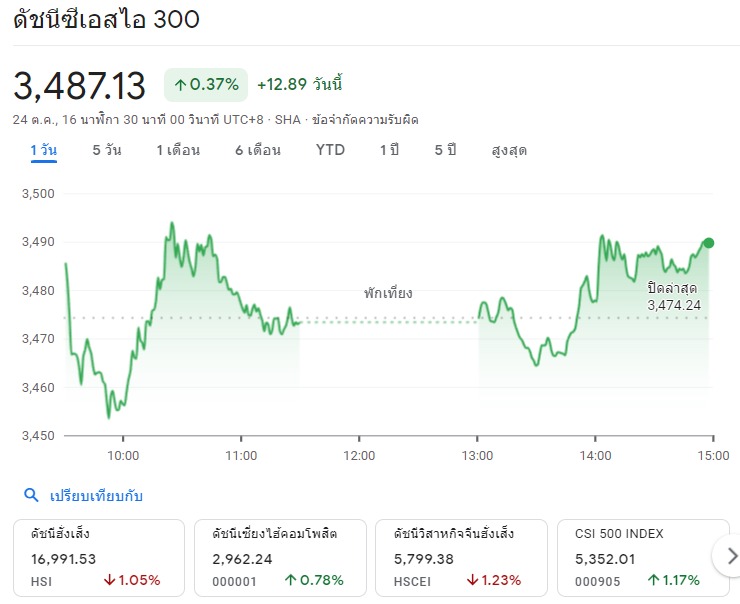Click the red down arrow on the HSI card
The height and width of the screenshot is (604, 740).
(109, 580)
